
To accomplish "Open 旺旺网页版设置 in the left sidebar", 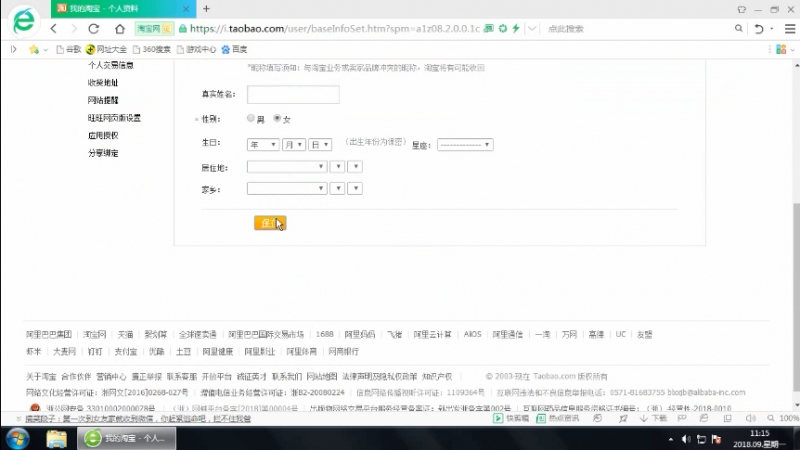I will (x=114, y=118).
